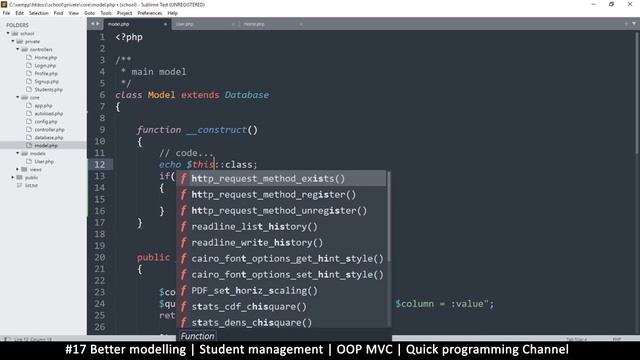
Task: Choose http_request_method_exists() suggestion
Action: [281, 179]
